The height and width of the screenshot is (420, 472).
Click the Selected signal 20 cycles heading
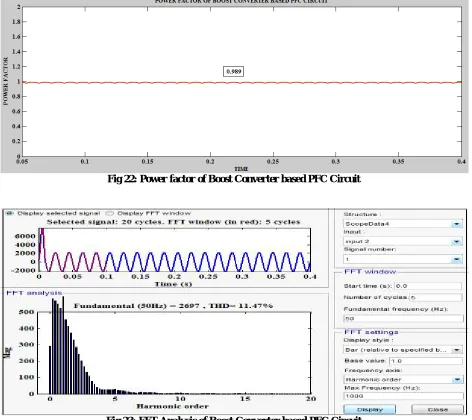(173, 222)
